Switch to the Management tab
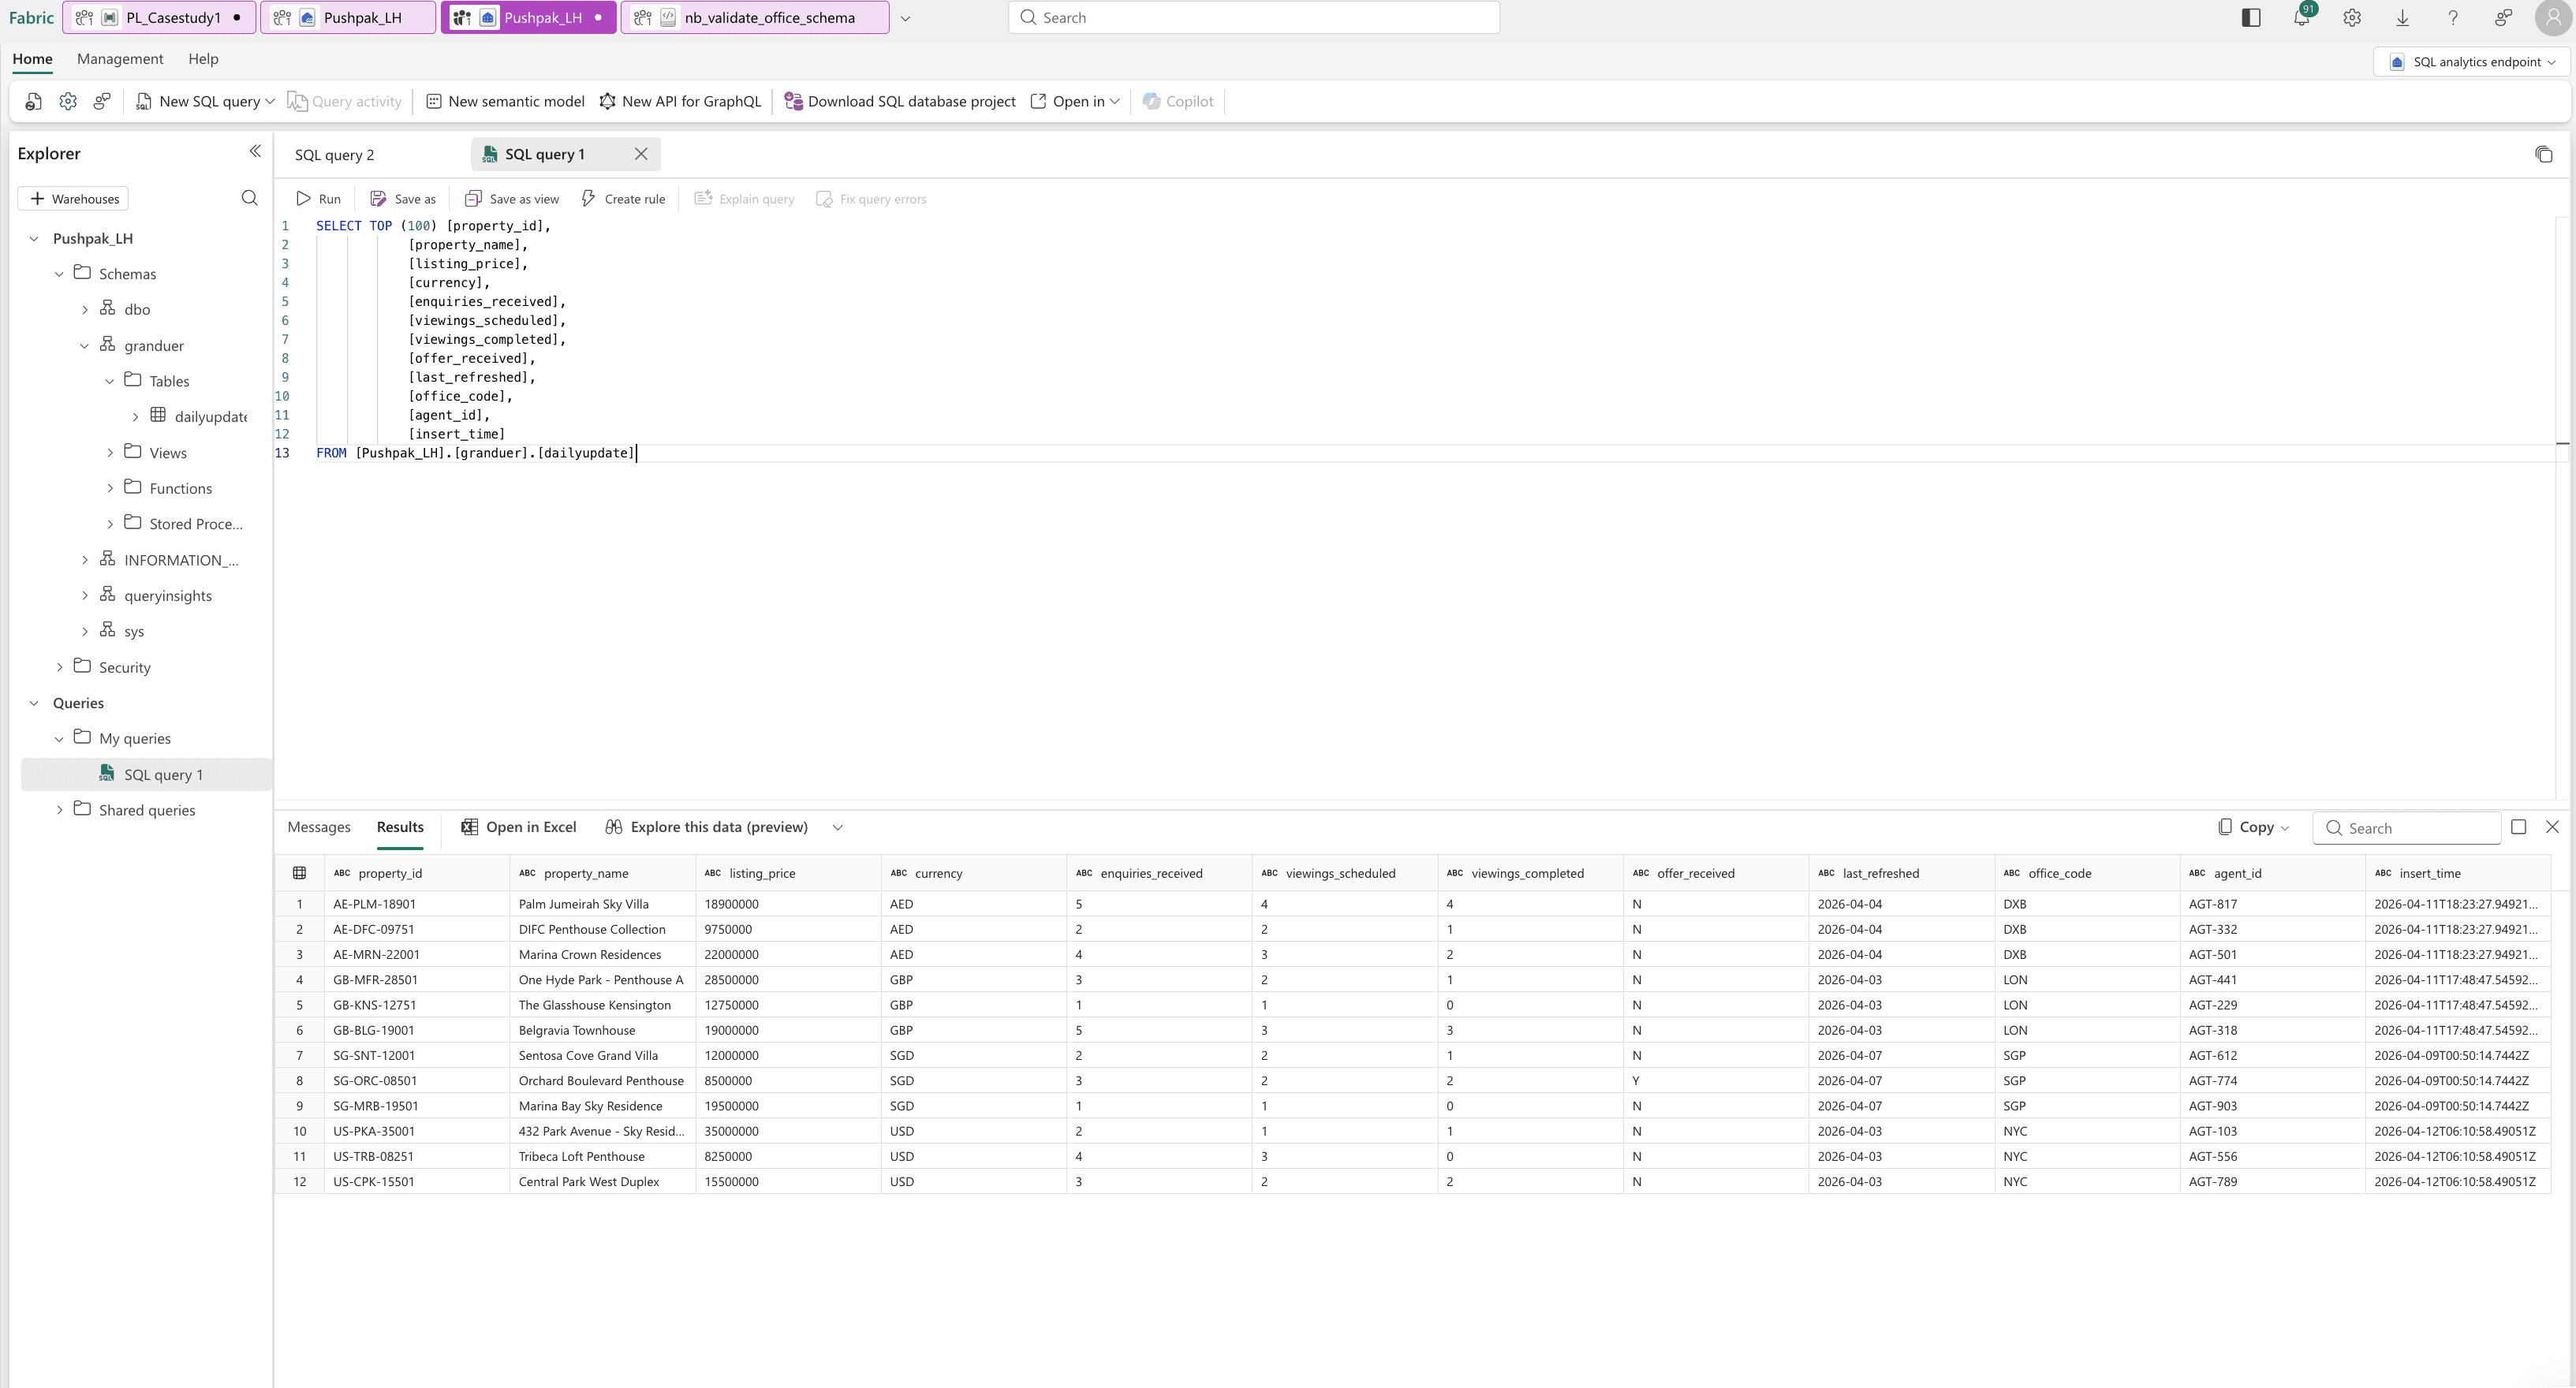2576x1388 pixels. click(x=120, y=59)
